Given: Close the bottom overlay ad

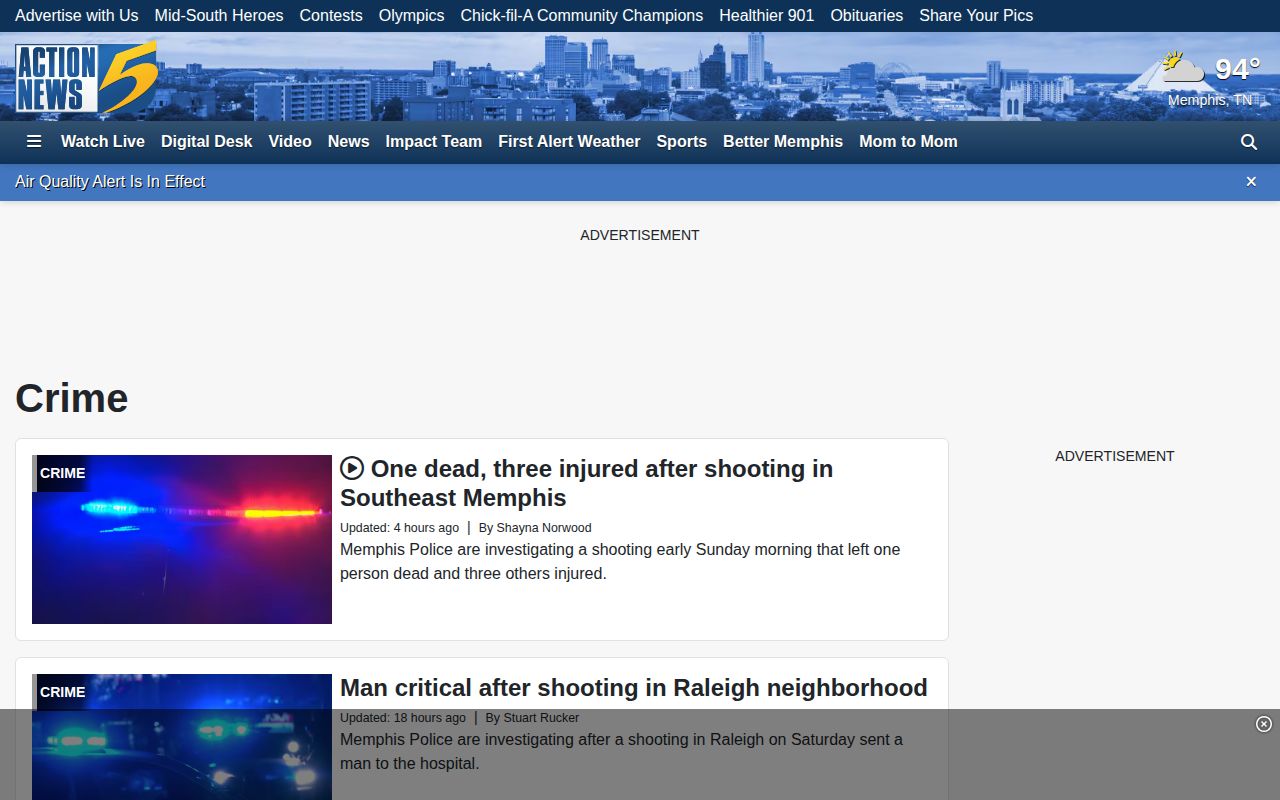Looking at the screenshot, I should [x=1264, y=724].
